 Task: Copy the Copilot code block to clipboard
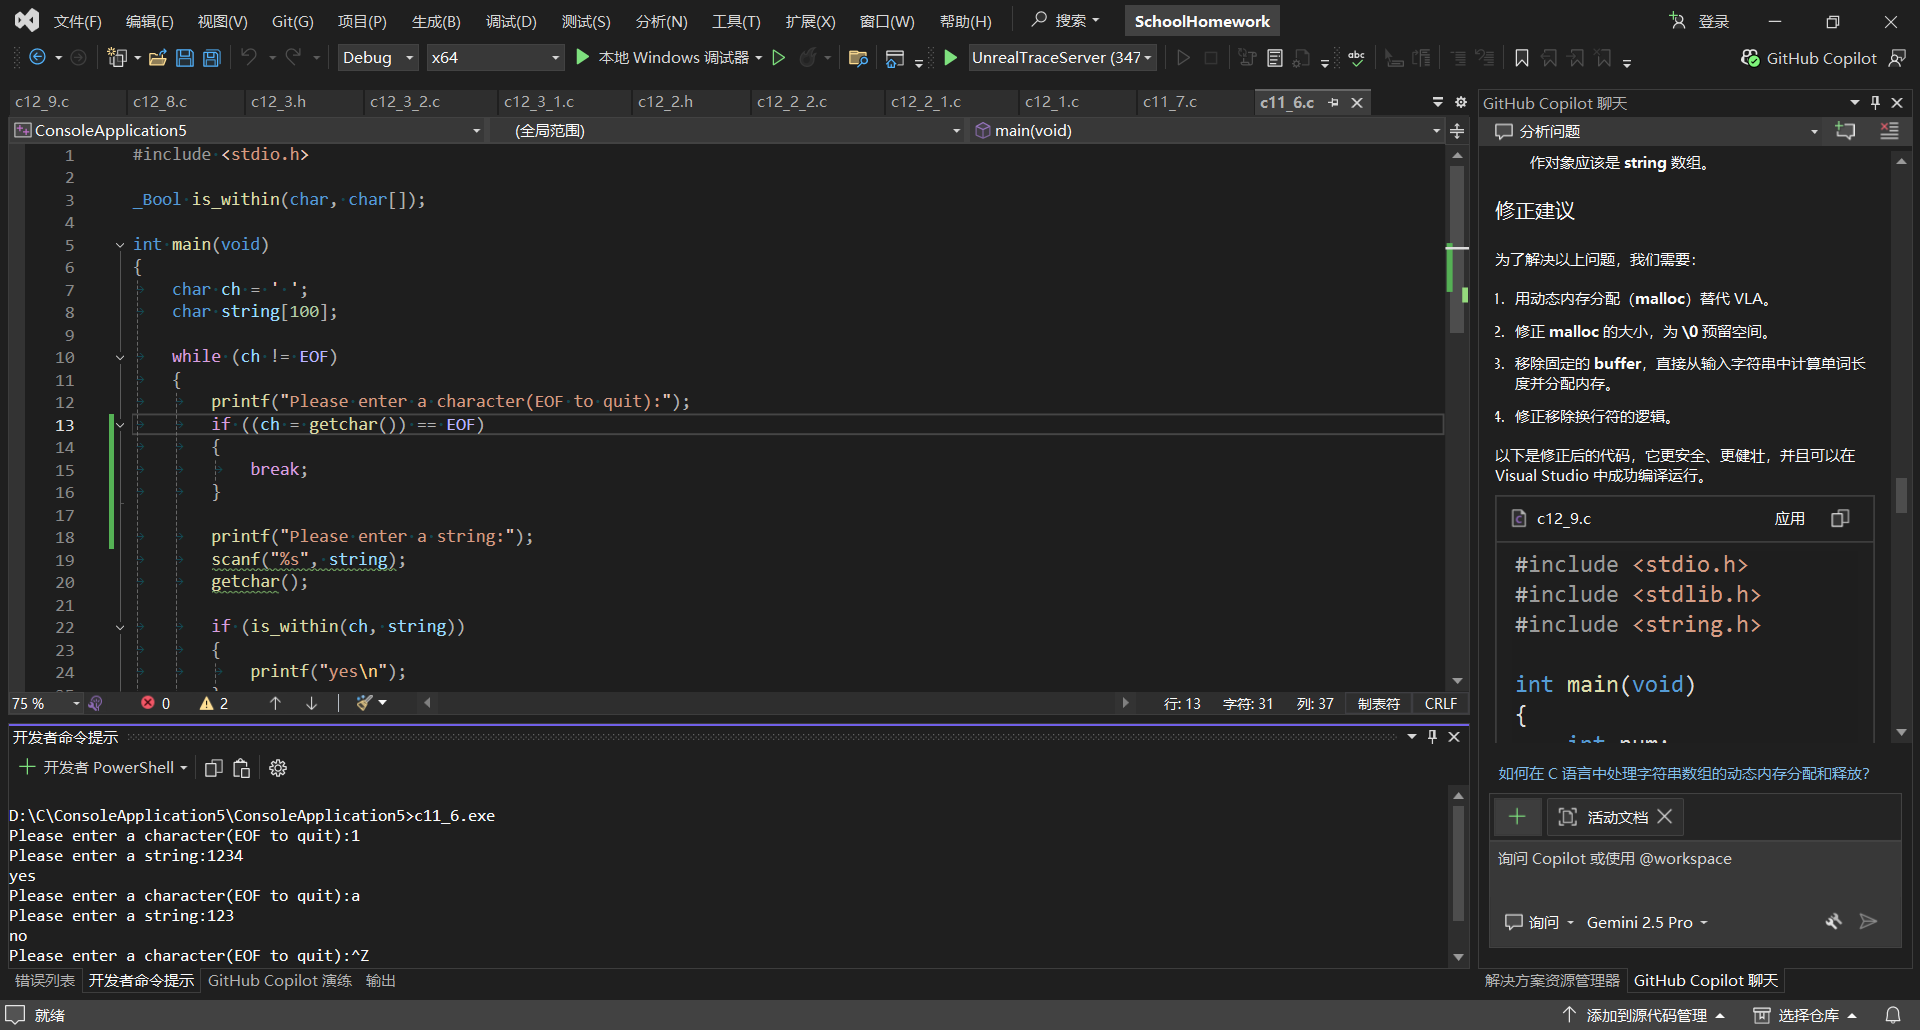pos(1840,518)
